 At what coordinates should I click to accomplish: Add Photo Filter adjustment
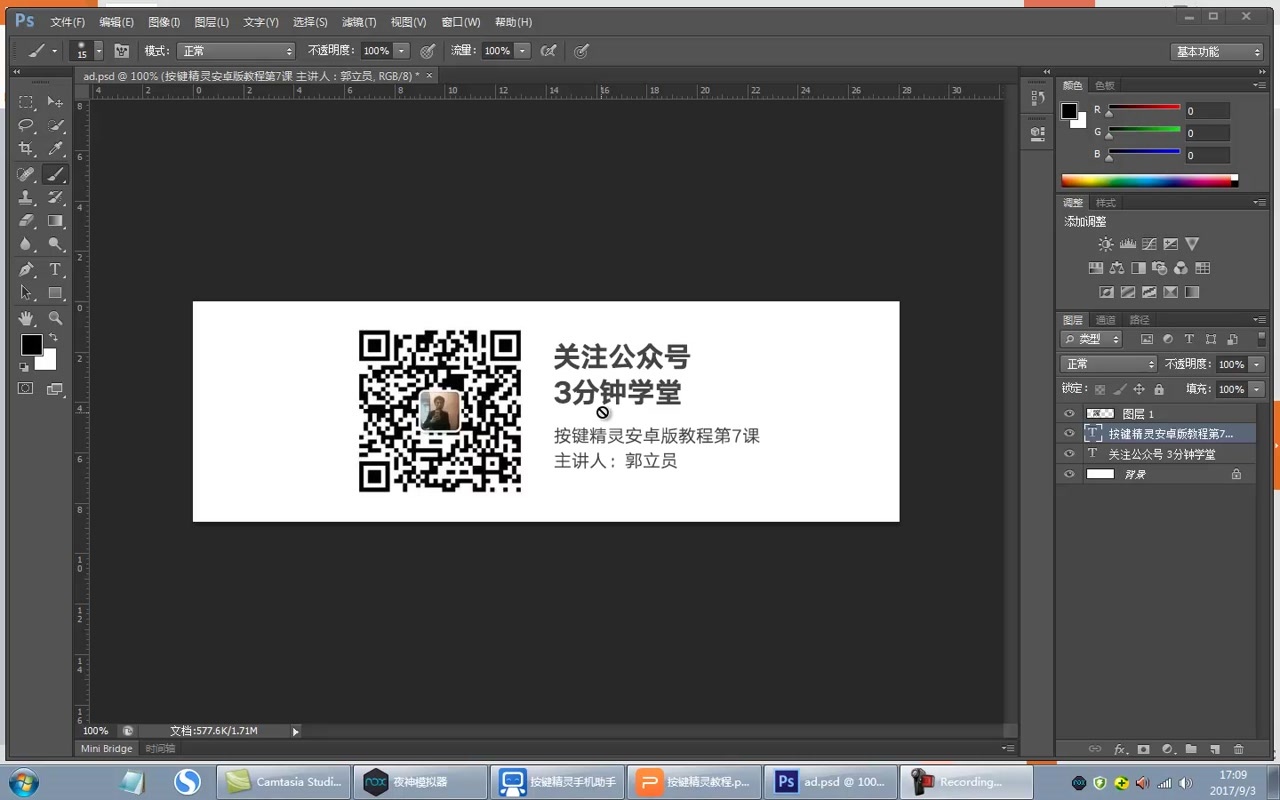tap(1160, 268)
